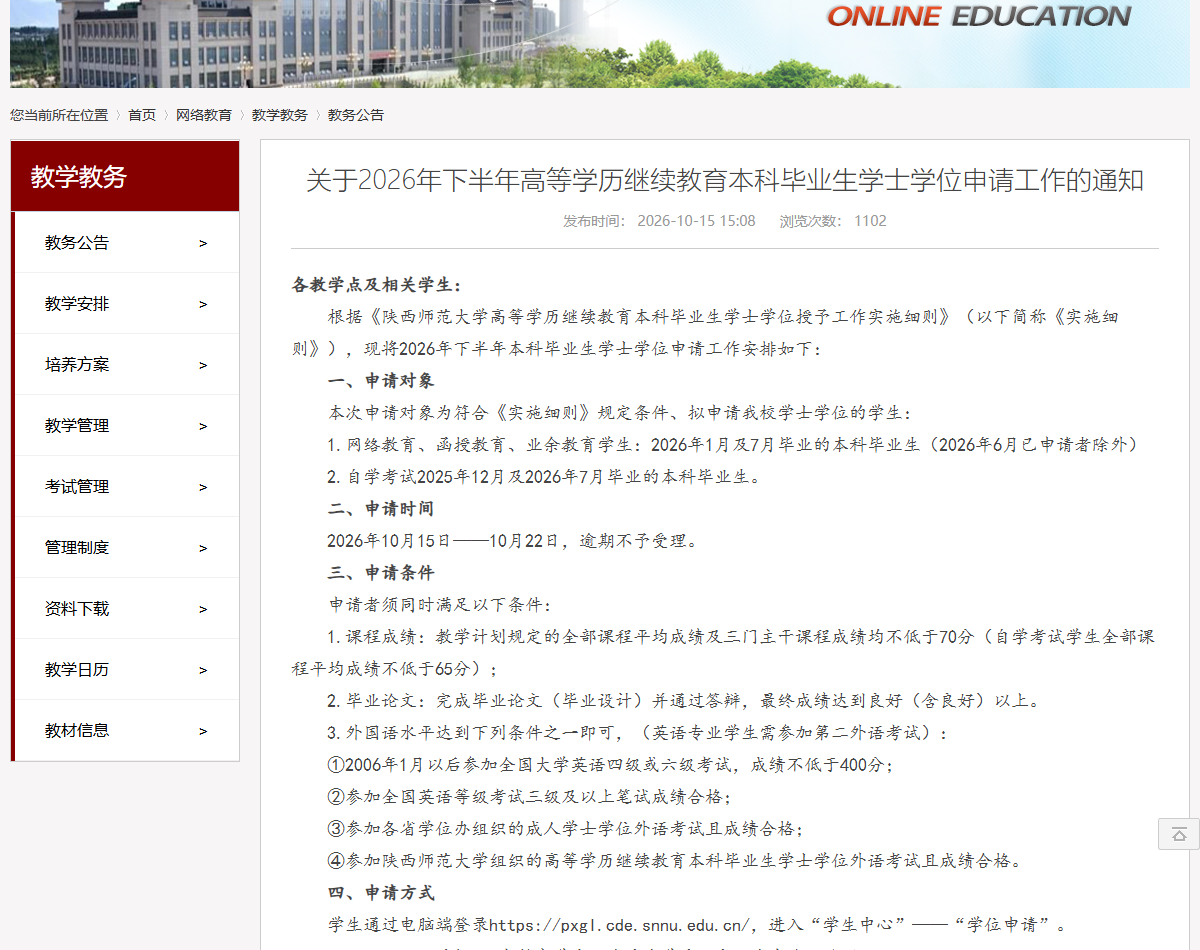This screenshot has width=1200, height=950.
Task: Click the heading 一、申请对象
Action: pyautogui.click(x=381, y=381)
